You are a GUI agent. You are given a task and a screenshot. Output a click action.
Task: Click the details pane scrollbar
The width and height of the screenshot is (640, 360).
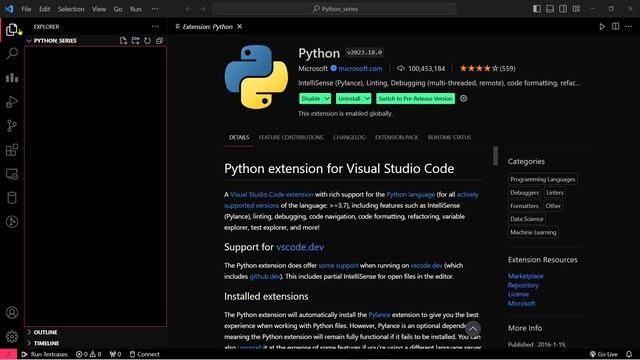(x=496, y=156)
